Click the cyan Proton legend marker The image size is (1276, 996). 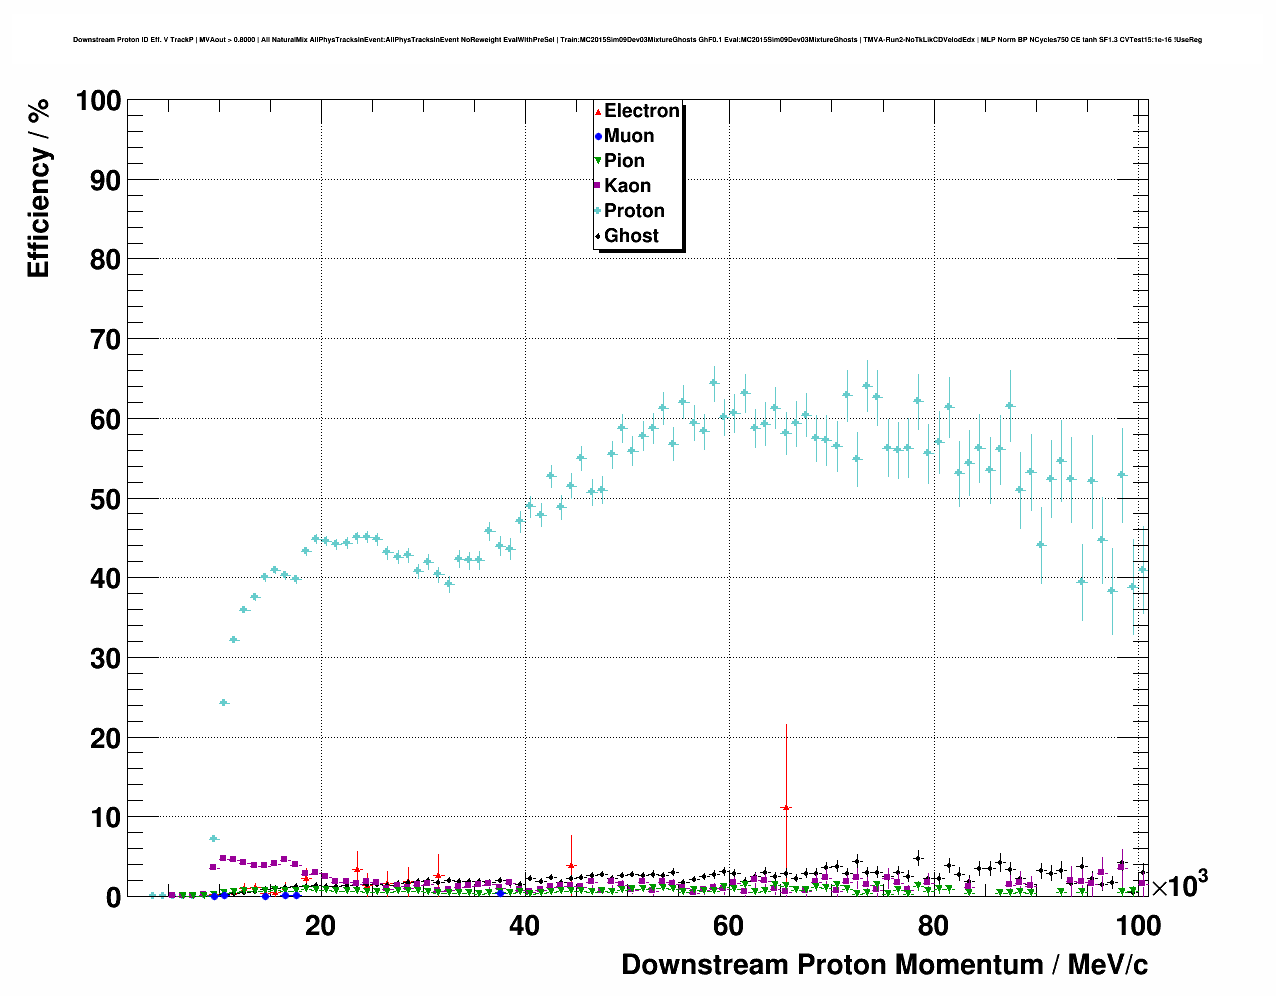click(598, 211)
